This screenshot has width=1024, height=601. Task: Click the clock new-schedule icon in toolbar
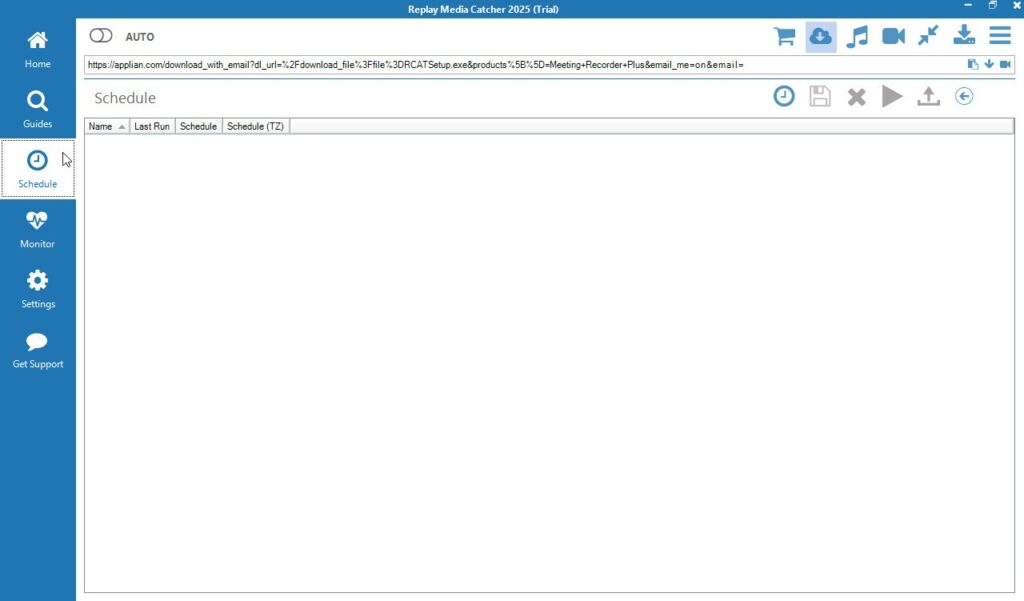point(784,97)
